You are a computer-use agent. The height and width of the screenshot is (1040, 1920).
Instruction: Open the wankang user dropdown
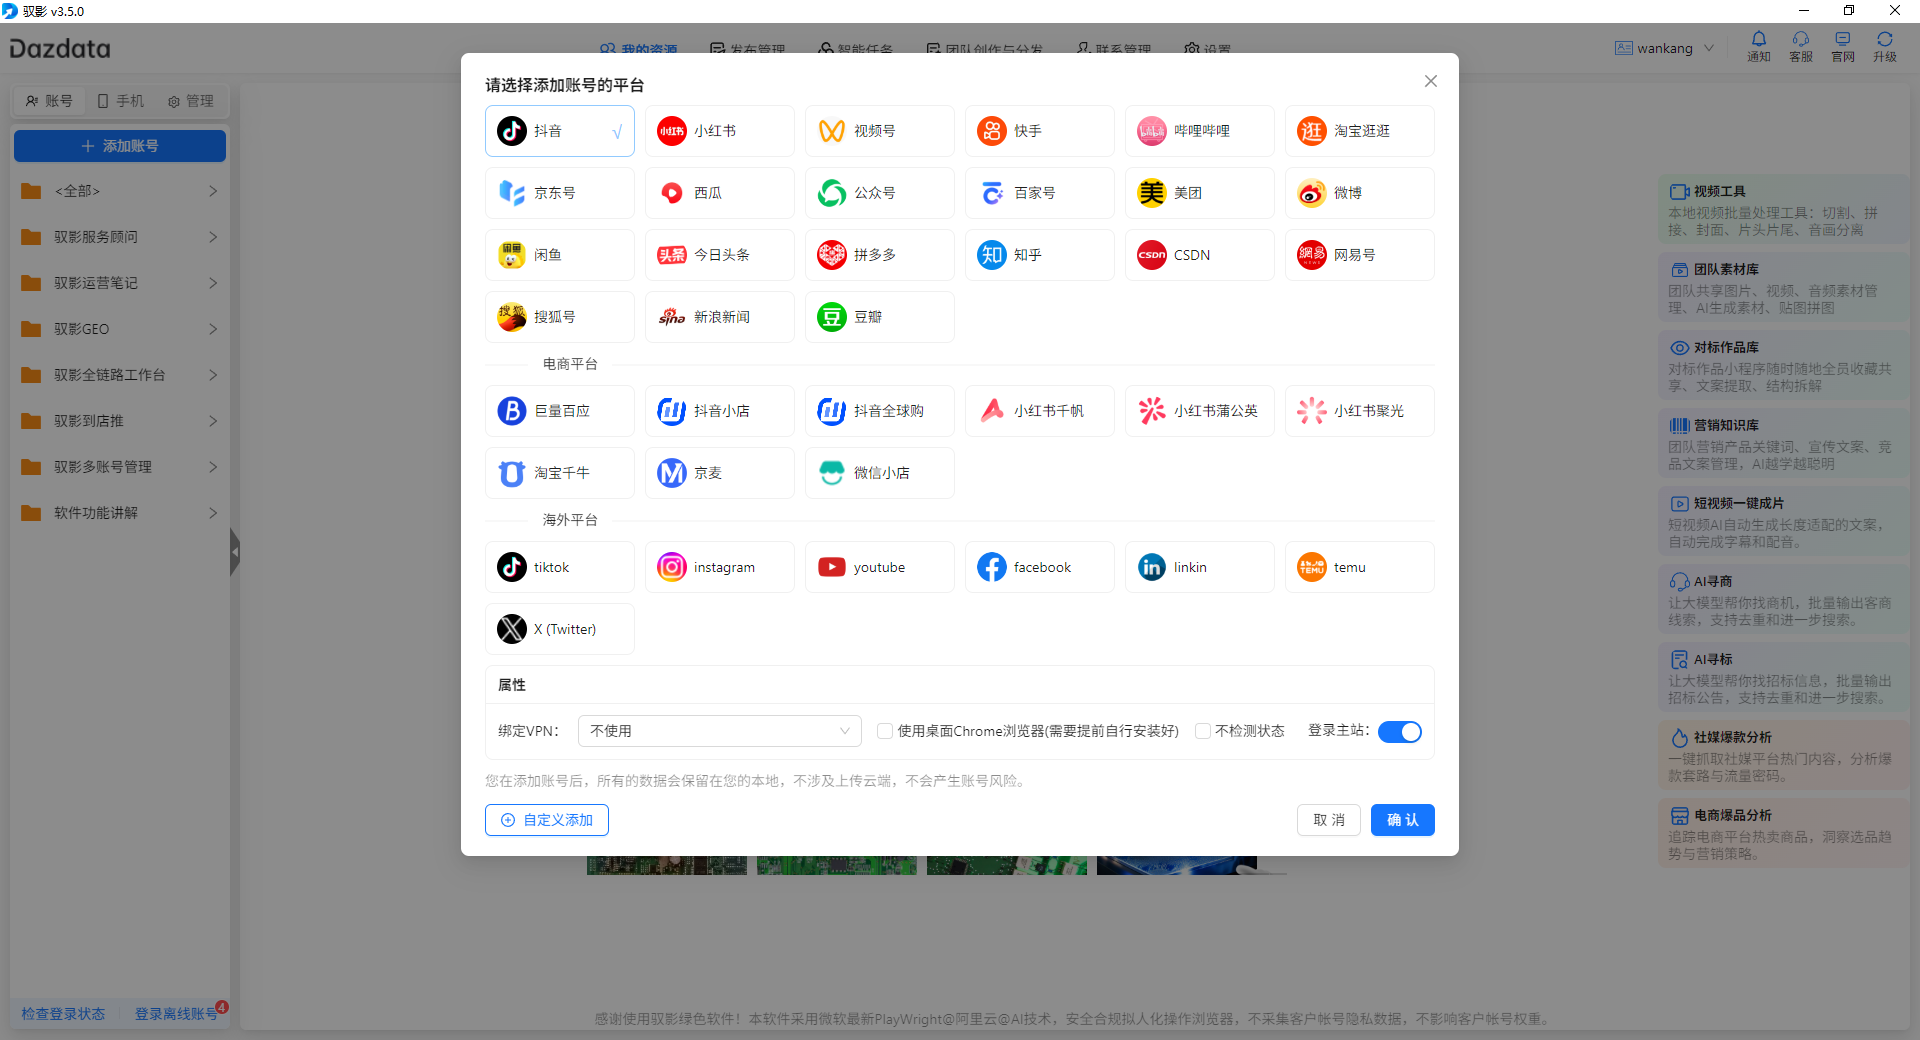click(x=1665, y=48)
